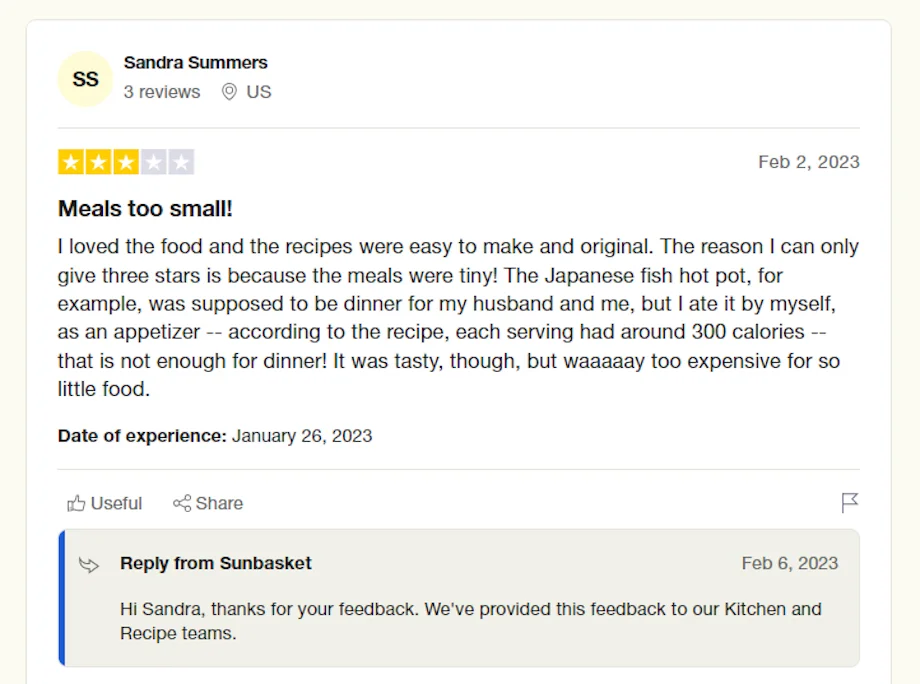Click the flag icon to report the review
This screenshot has height=684, width=920.
(849, 503)
